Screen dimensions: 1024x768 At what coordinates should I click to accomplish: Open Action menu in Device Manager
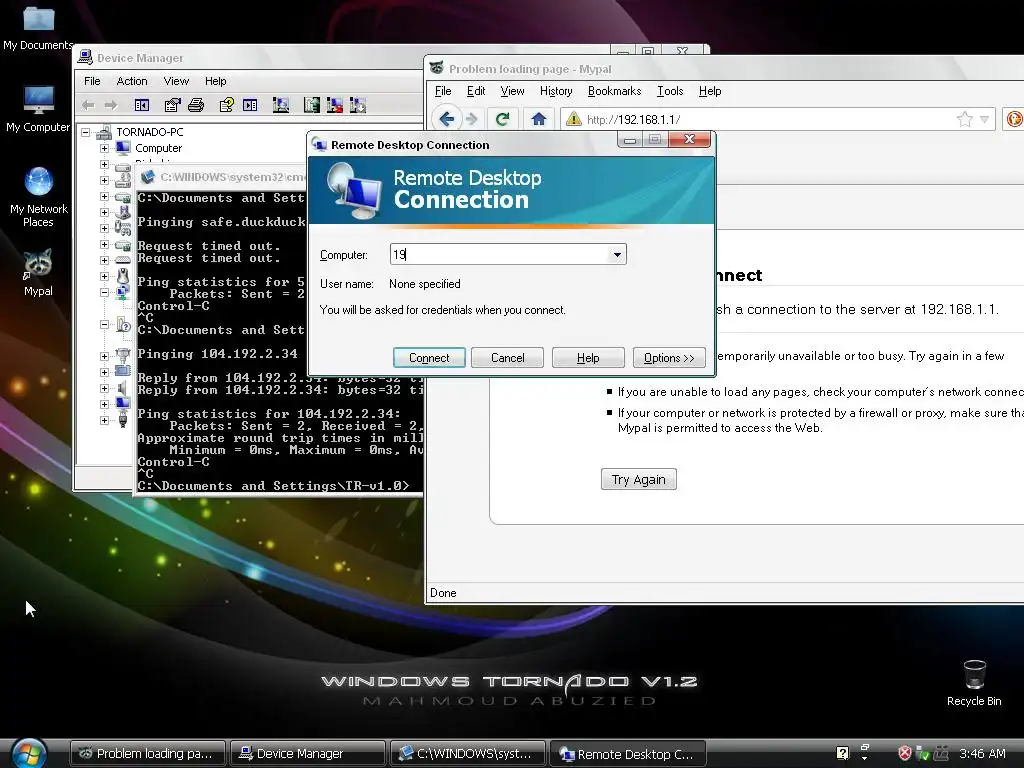pyautogui.click(x=132, y=81)
